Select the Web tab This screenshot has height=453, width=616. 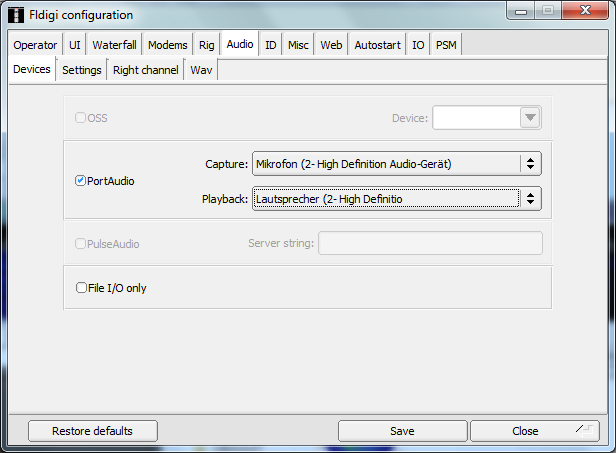331,45
